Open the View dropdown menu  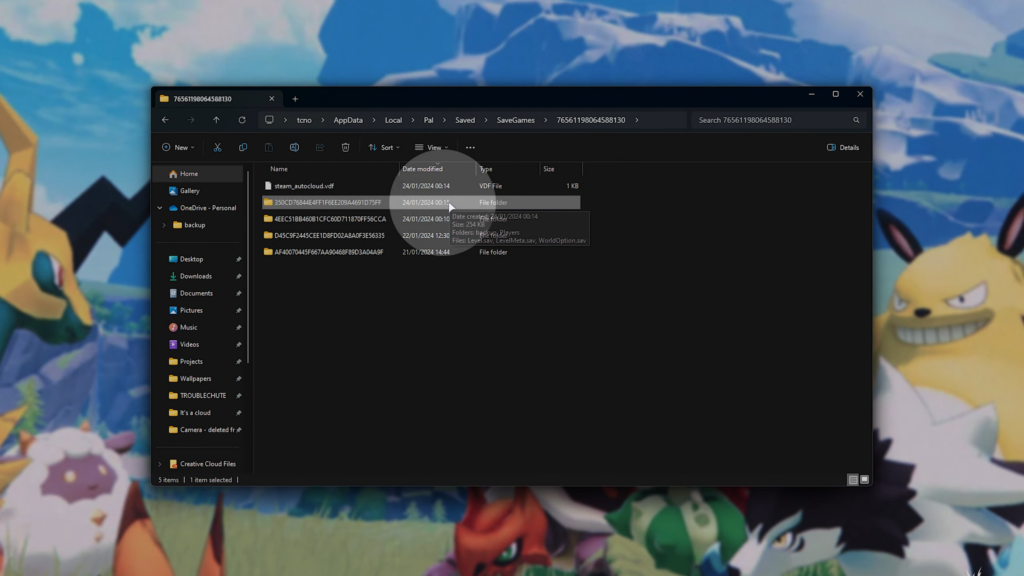point(432,148)
